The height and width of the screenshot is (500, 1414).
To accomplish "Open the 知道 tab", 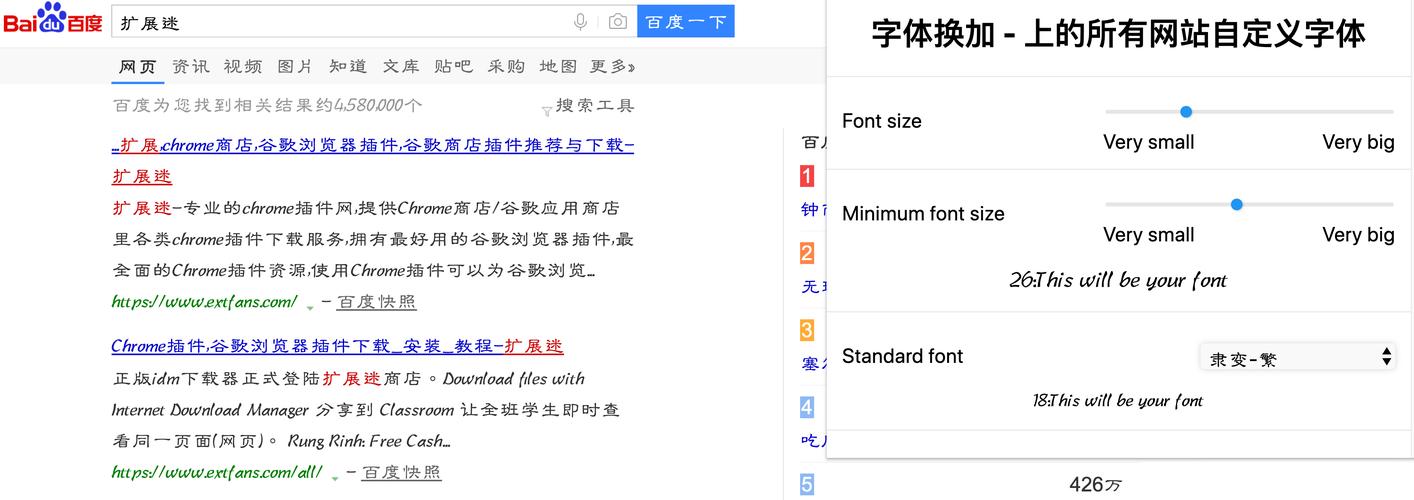I will pos(348,66).
